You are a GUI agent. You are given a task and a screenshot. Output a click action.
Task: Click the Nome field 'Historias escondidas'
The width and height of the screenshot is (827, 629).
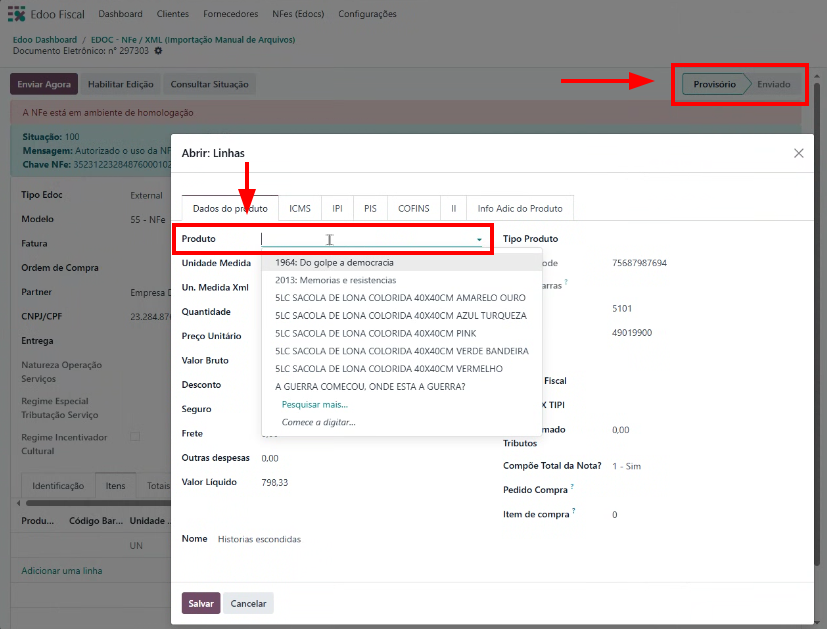point(259,539)
